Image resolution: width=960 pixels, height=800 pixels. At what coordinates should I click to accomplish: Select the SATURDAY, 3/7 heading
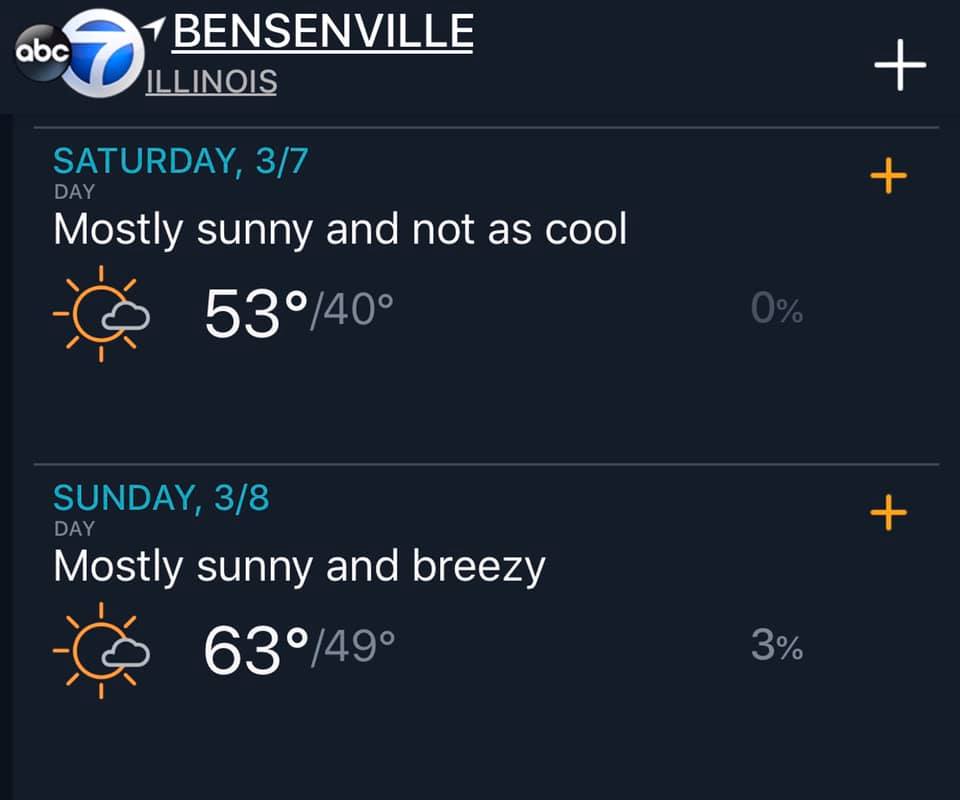pos(180,161)
